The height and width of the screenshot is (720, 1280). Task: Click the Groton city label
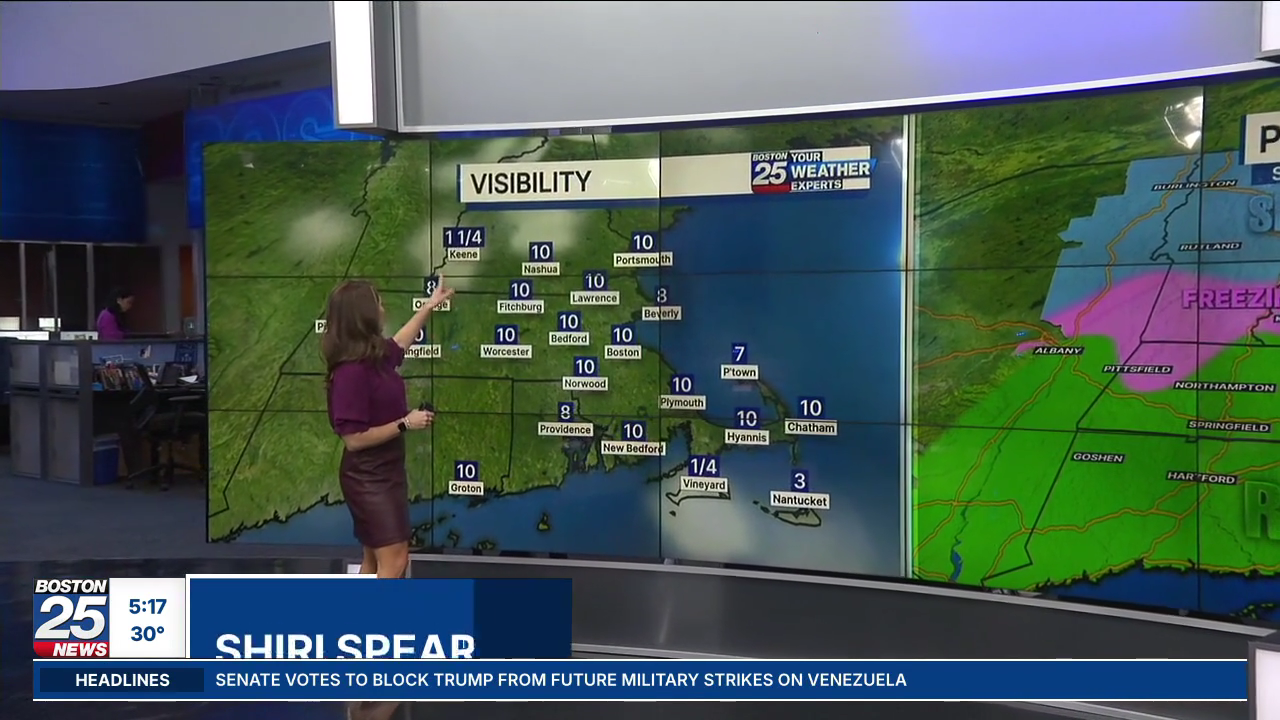coord(466,489)
